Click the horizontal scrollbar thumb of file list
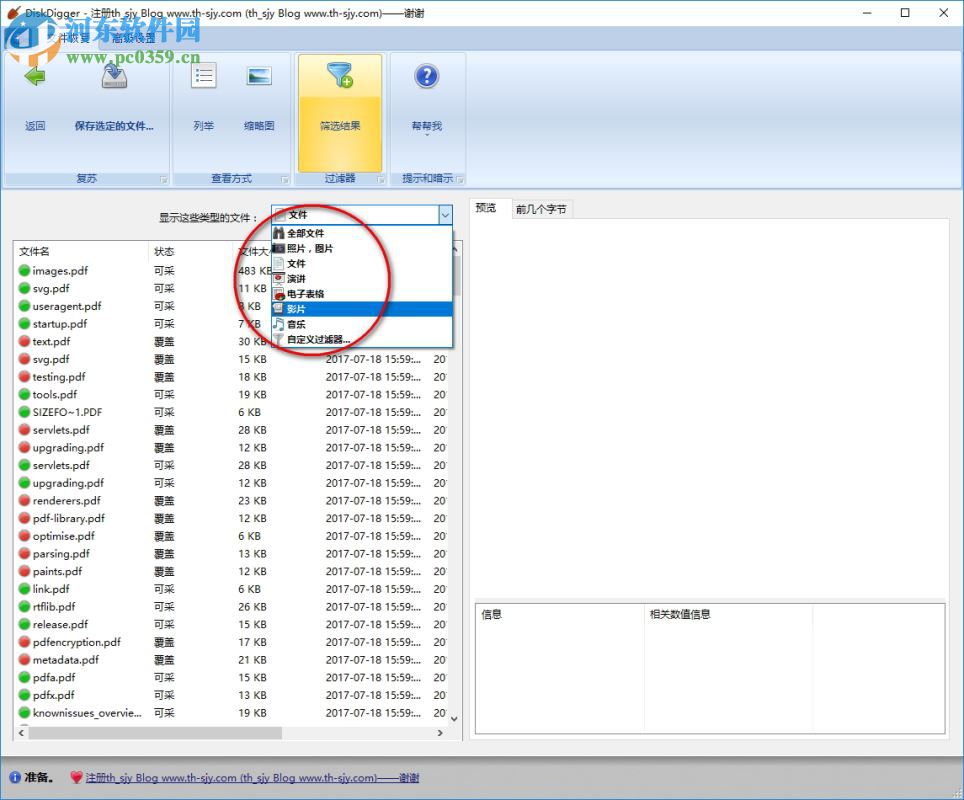The width and height of the screenshot is (964, 800). [x=155, y=733]
